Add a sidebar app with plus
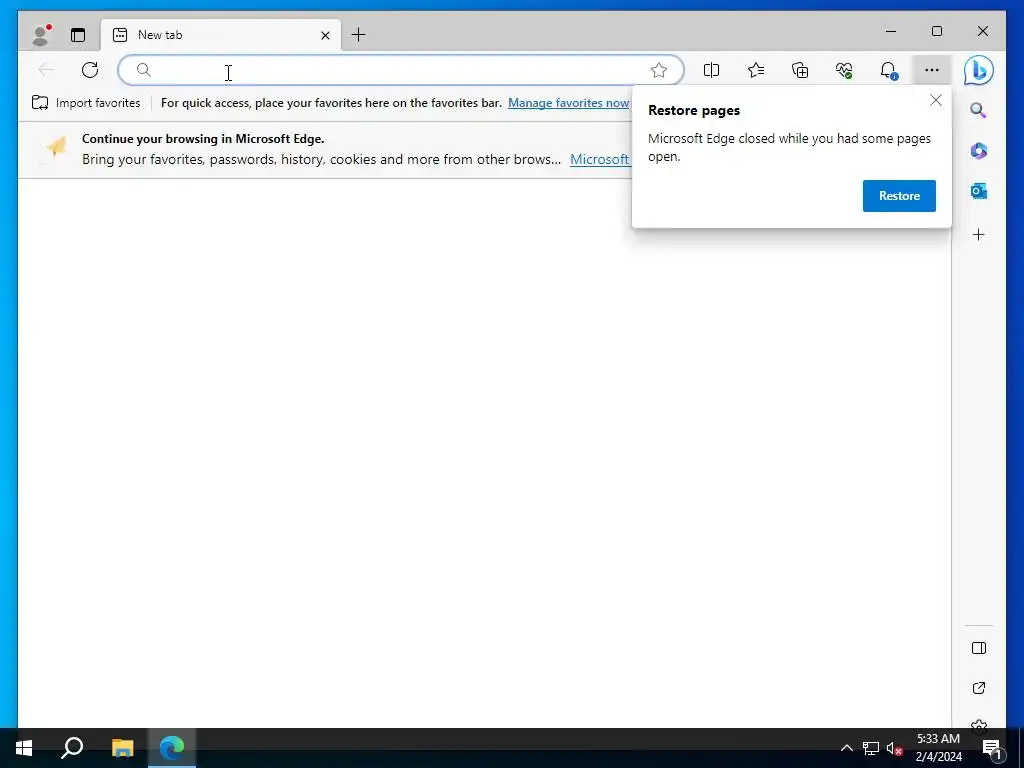This screenshot has height=768, width=1024. pyautogui.click(x=978, y=234)
